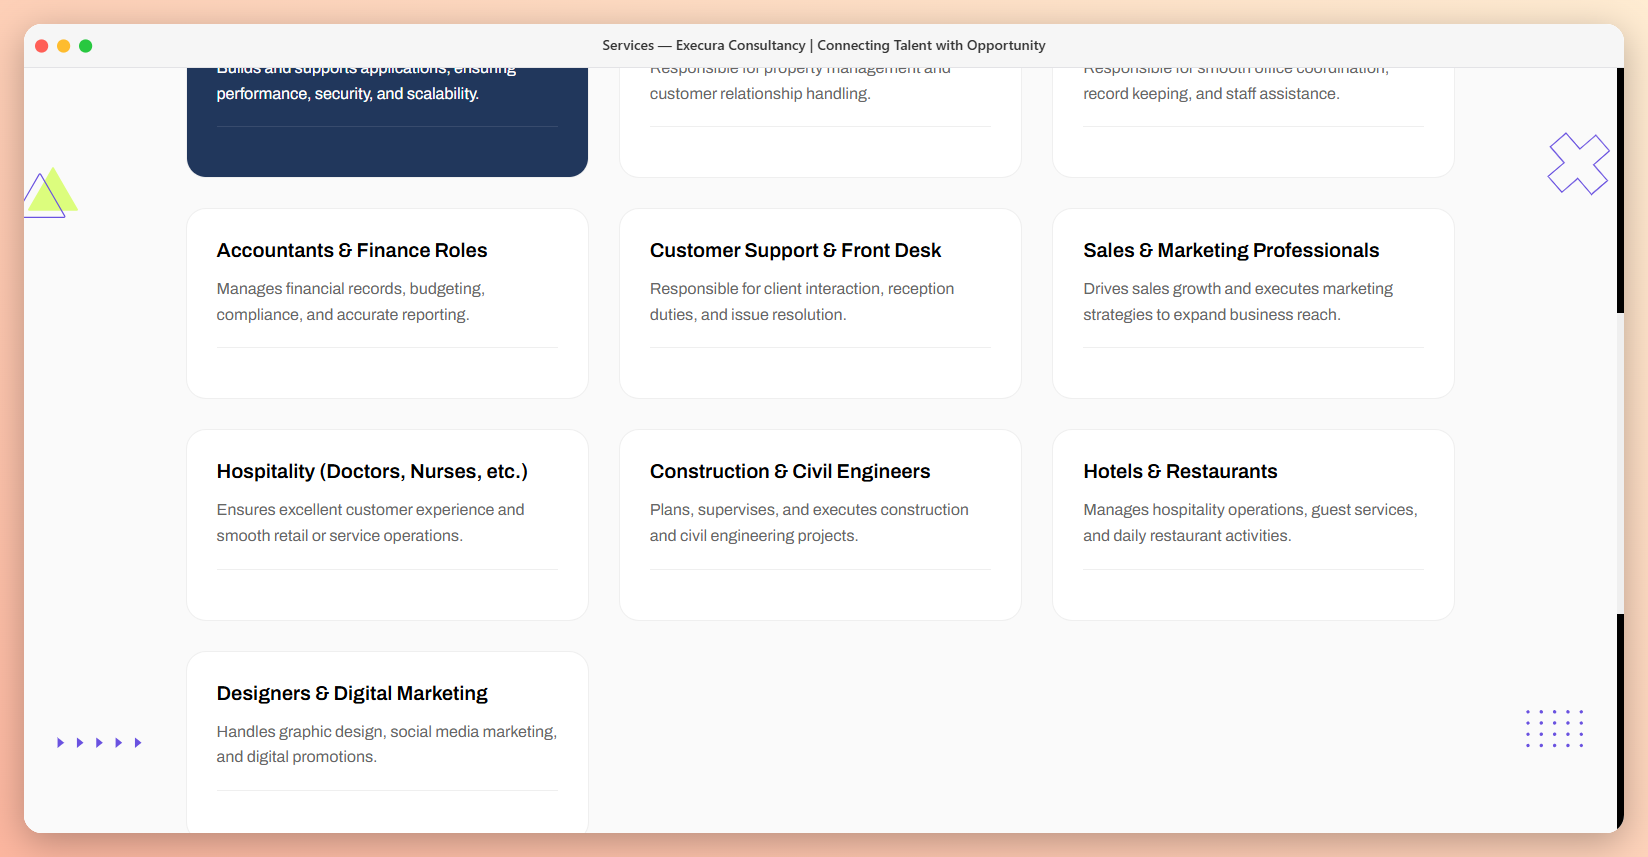1648x857 pixels.
Task: Open Customer Support & Front Desk heading
Action: click(795, 250)
